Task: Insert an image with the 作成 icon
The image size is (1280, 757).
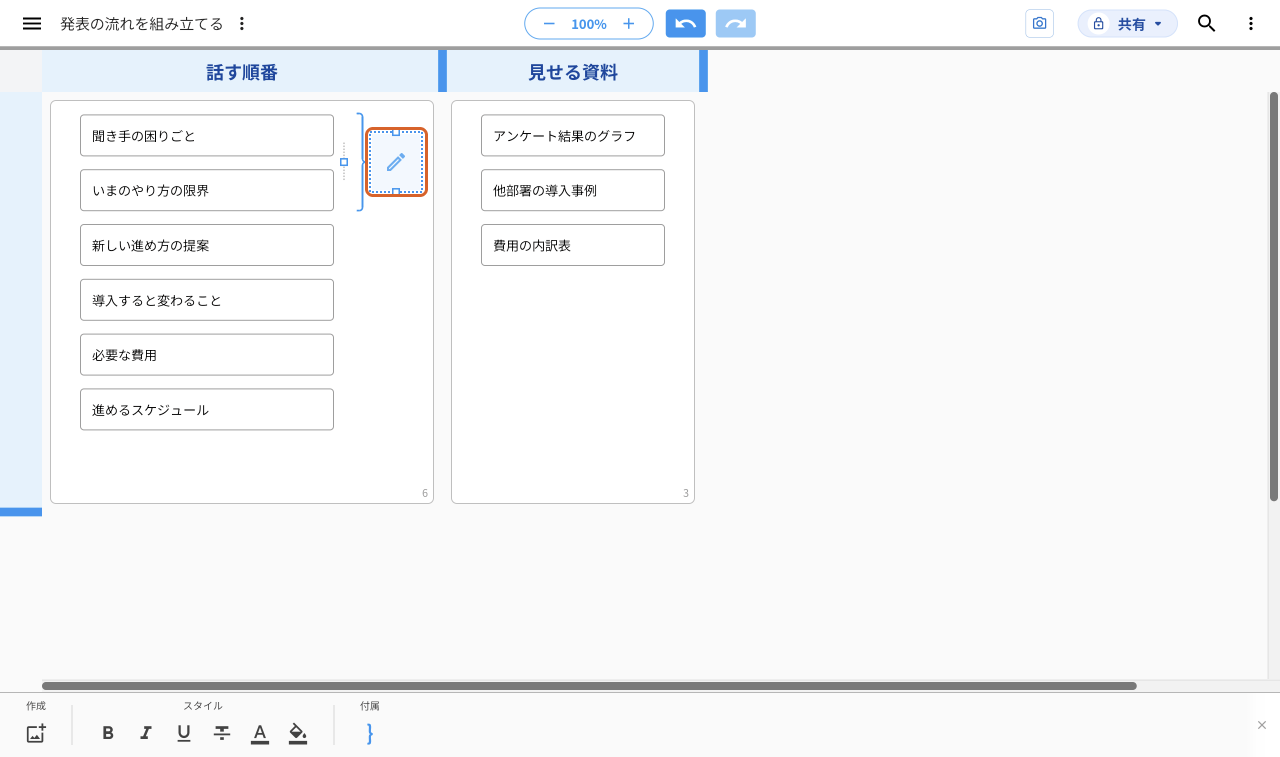Action: click(x=36, y=734)
